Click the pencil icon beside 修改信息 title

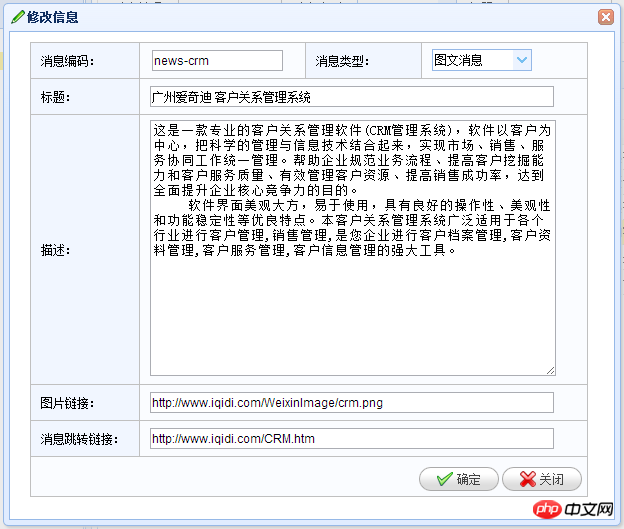18,17
